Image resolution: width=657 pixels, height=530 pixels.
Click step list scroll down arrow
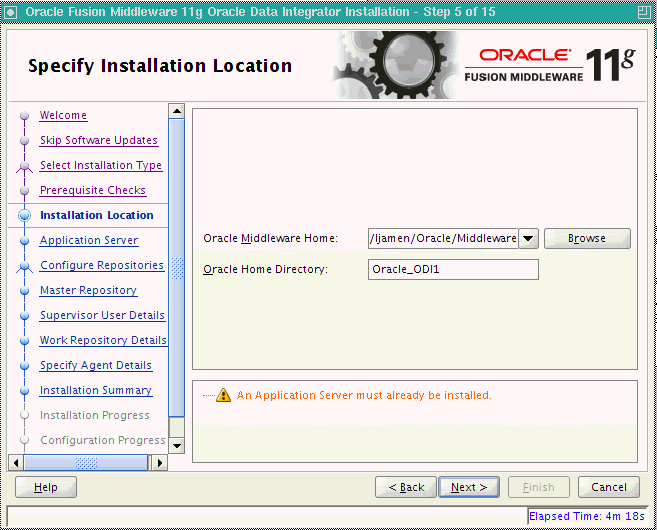tap(177, 445)
